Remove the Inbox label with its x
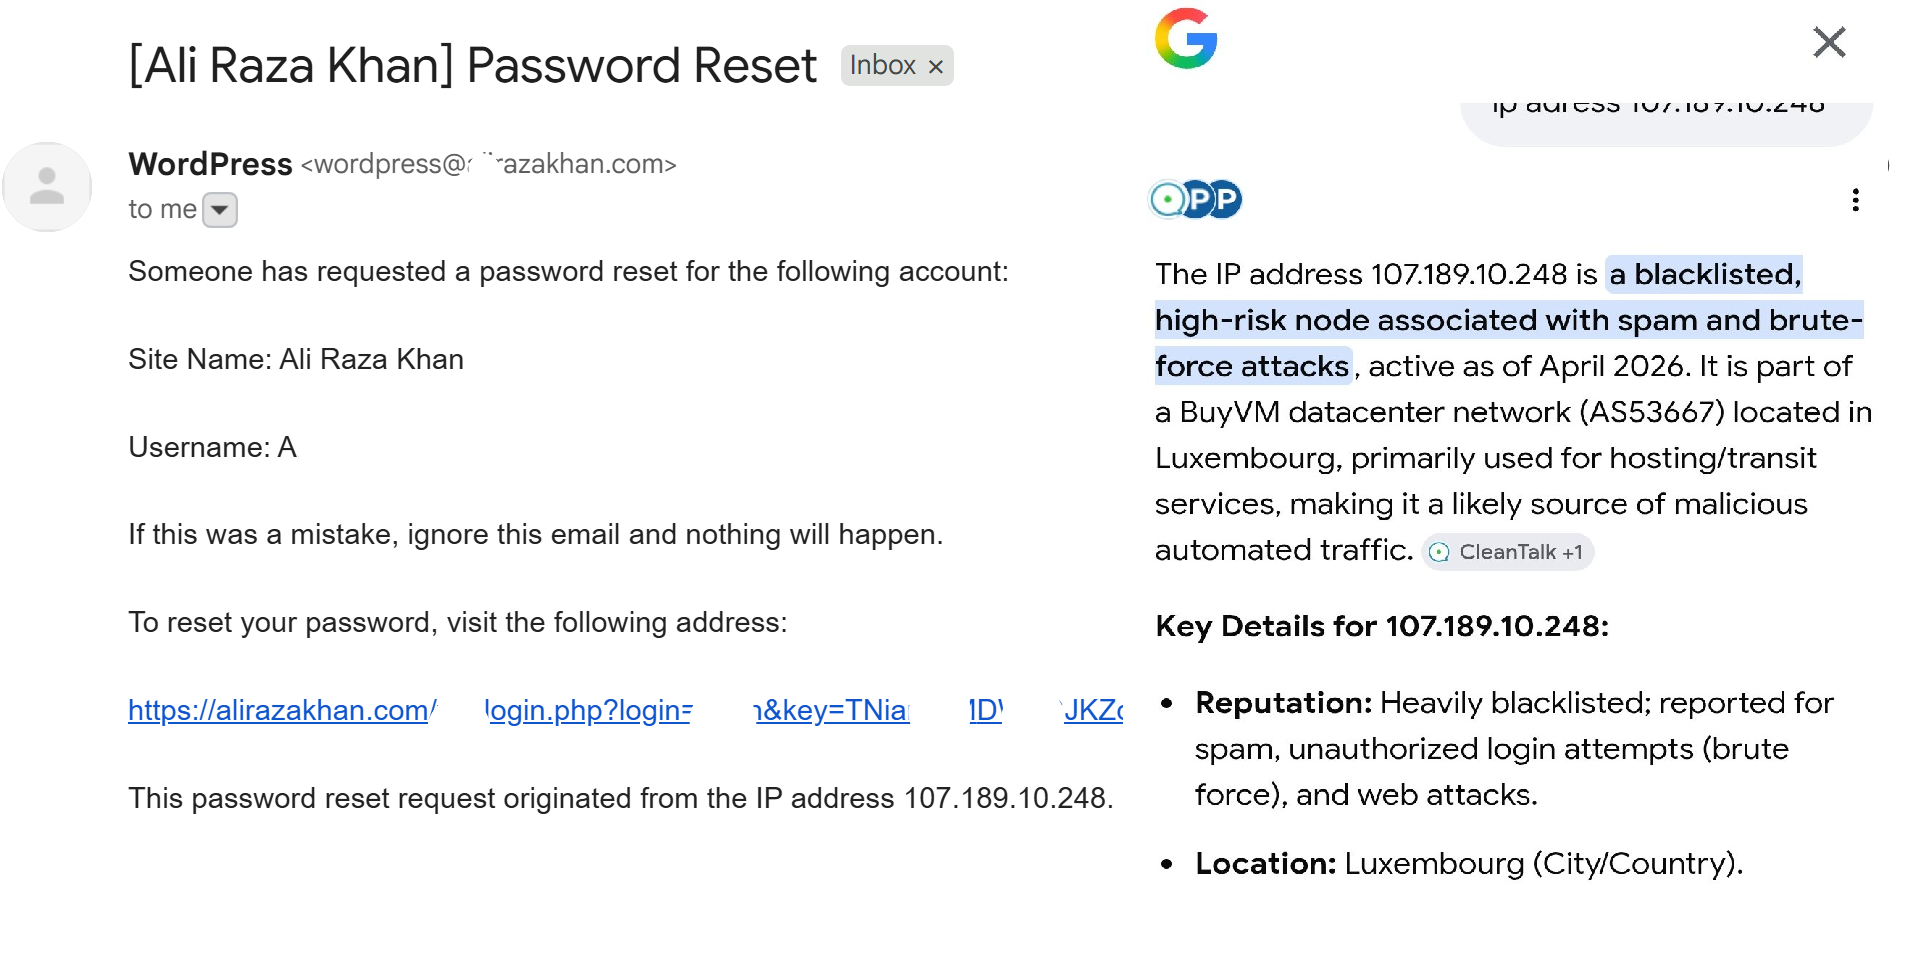Viewport: 1906px width, 975px height. coord(936,66)
